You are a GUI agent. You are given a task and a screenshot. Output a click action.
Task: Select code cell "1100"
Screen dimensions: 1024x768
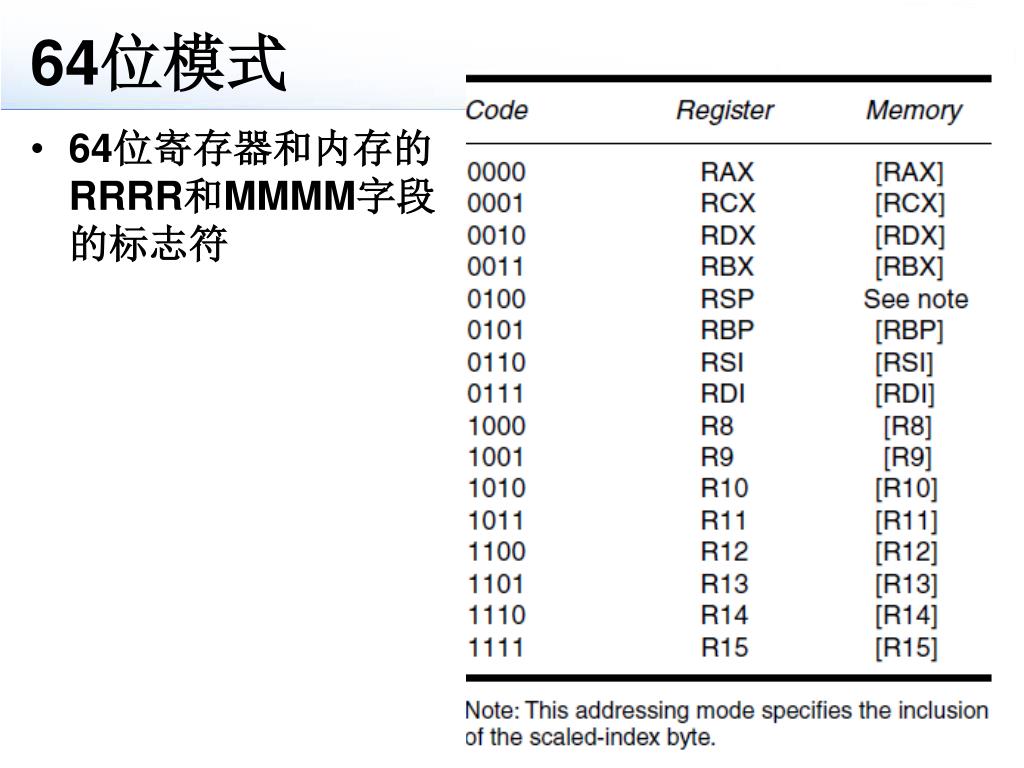[496, 552]
